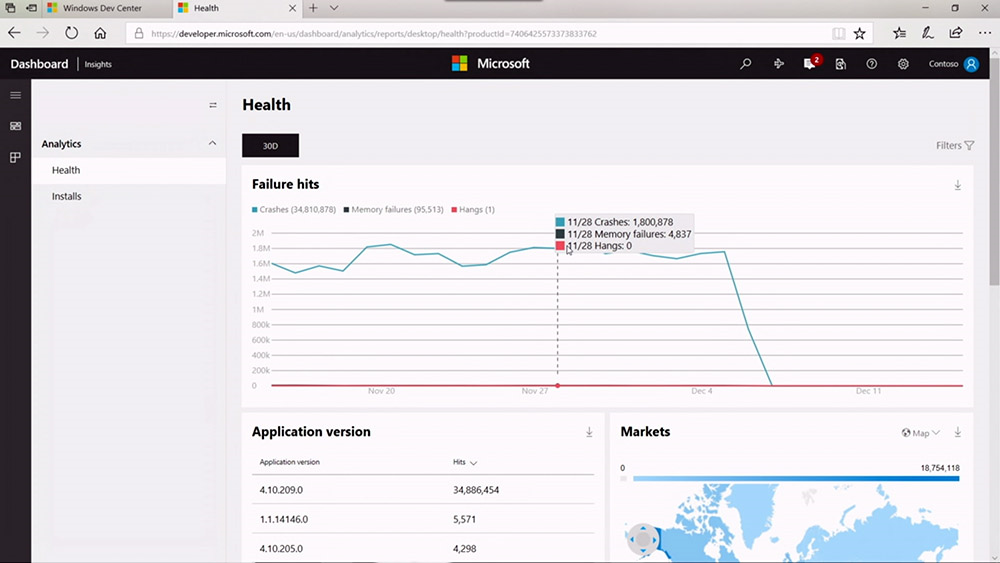Open the Settings gear in the header

click(903, 64)
